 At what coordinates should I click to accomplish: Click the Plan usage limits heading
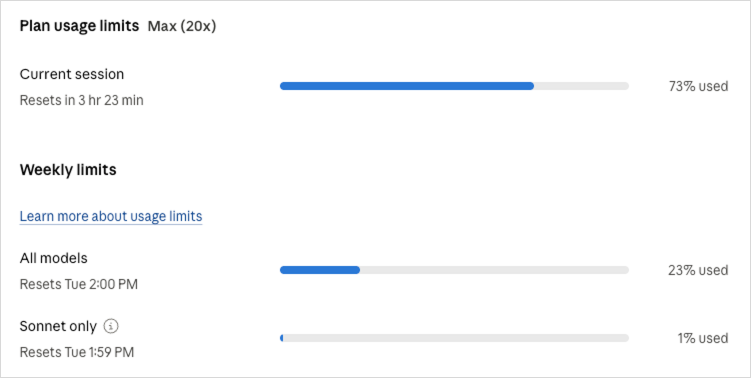pos(80,26)
